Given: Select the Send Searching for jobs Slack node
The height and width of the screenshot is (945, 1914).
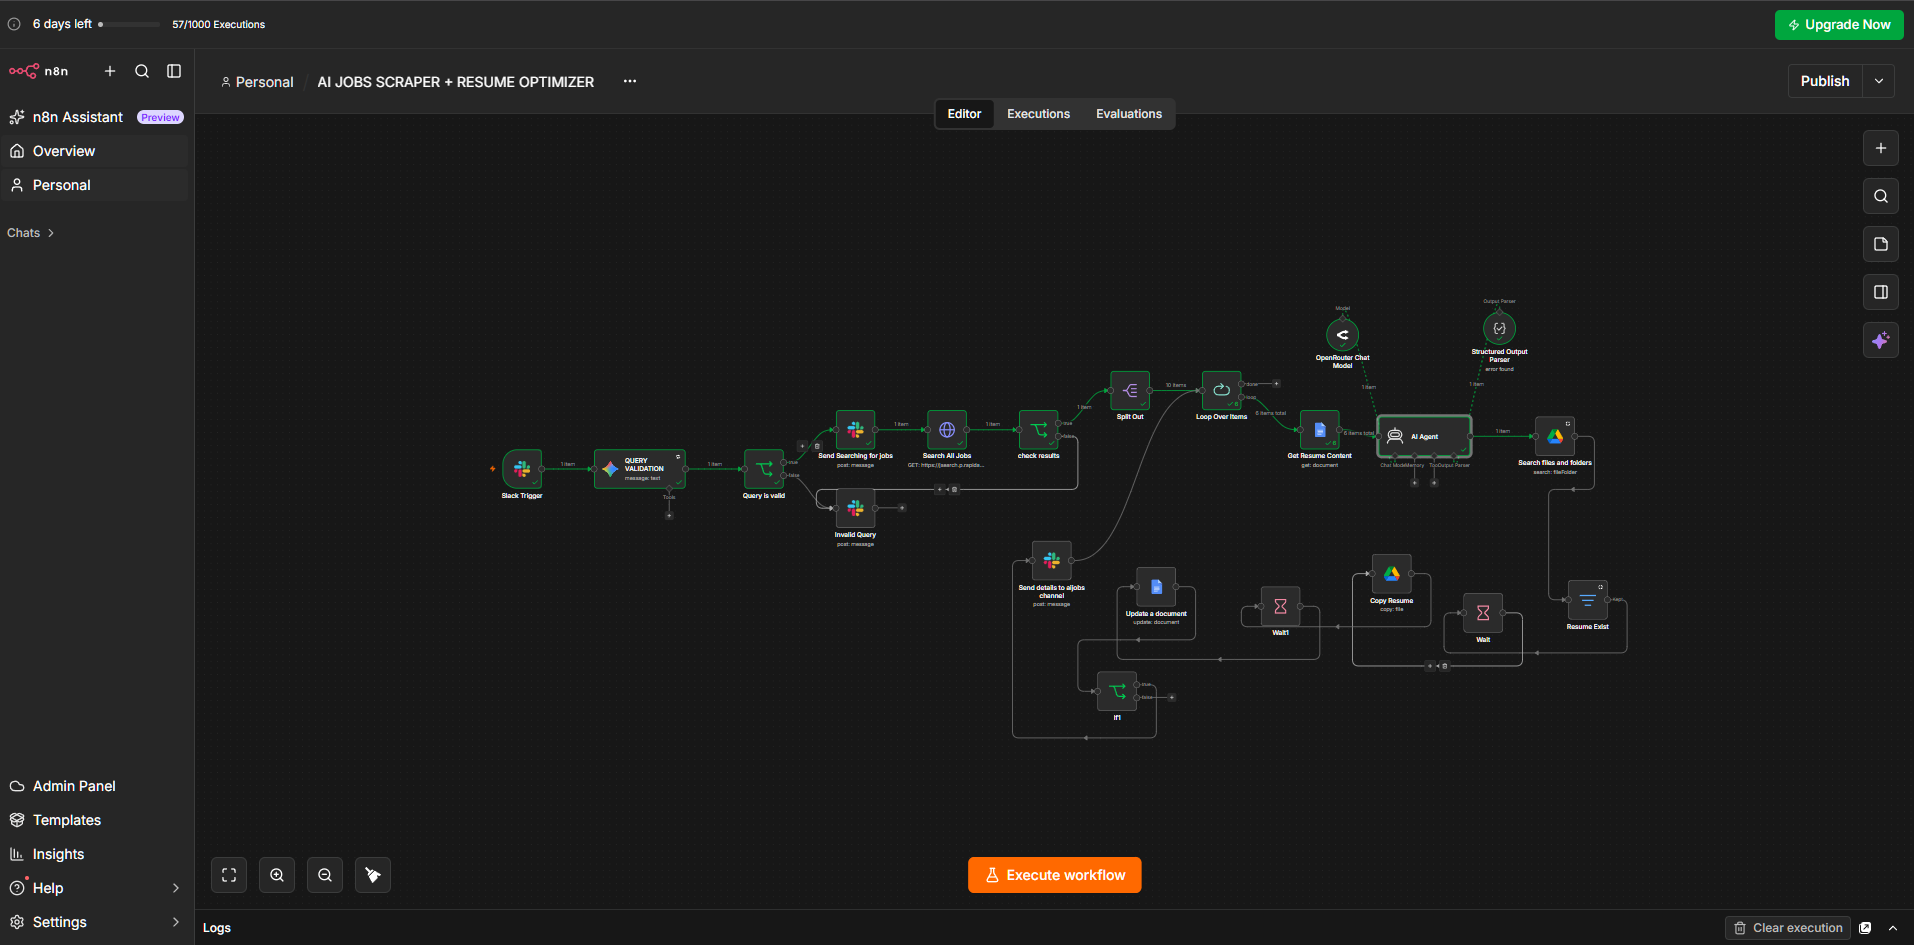Looking at the screenshot, I should 855,430.
